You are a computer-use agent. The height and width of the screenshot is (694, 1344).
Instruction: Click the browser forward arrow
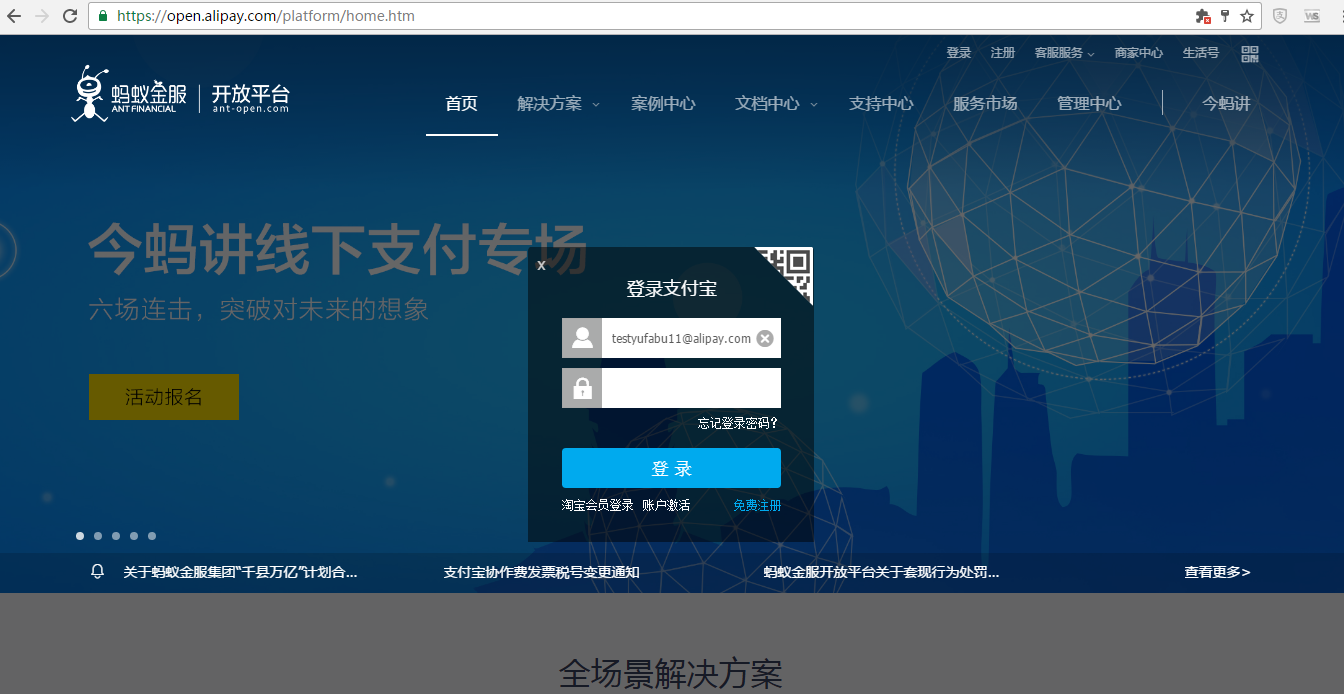point(42,16)
